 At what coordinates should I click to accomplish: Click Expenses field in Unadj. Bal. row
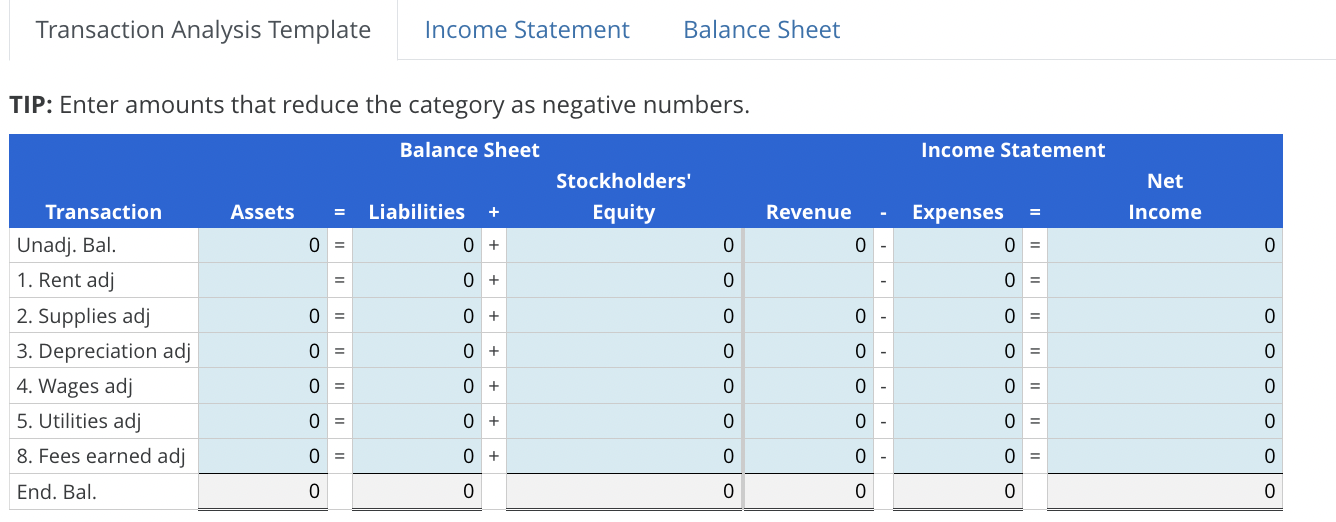[x=959, y=245]
